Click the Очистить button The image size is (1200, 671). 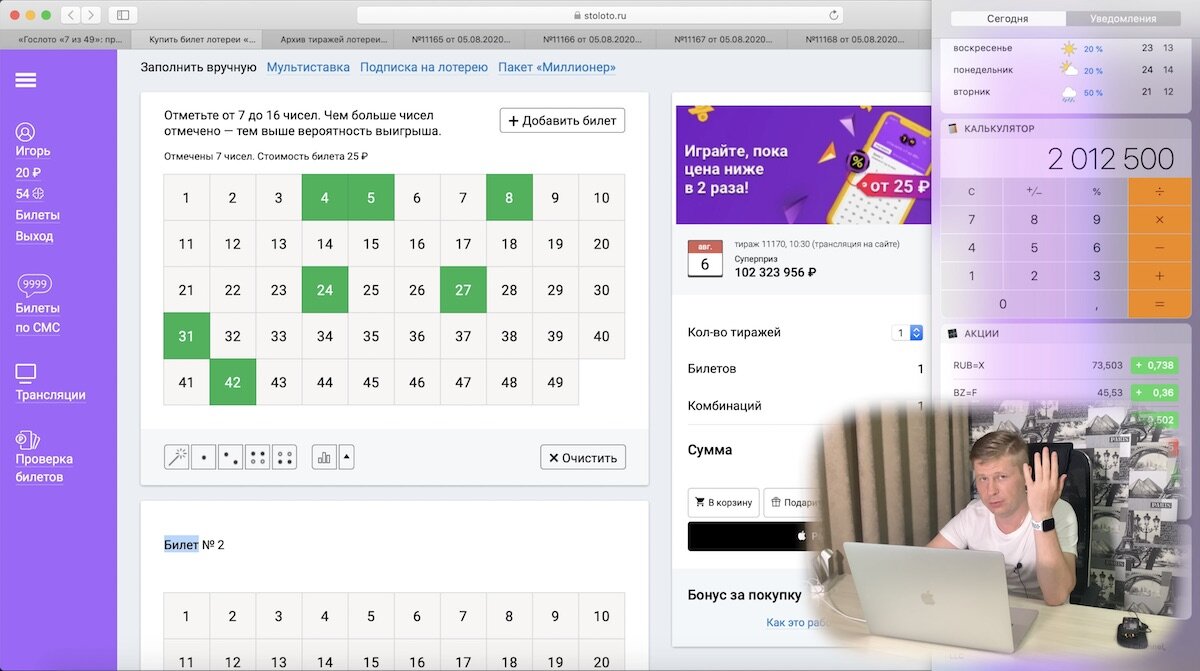click(583, 457)
